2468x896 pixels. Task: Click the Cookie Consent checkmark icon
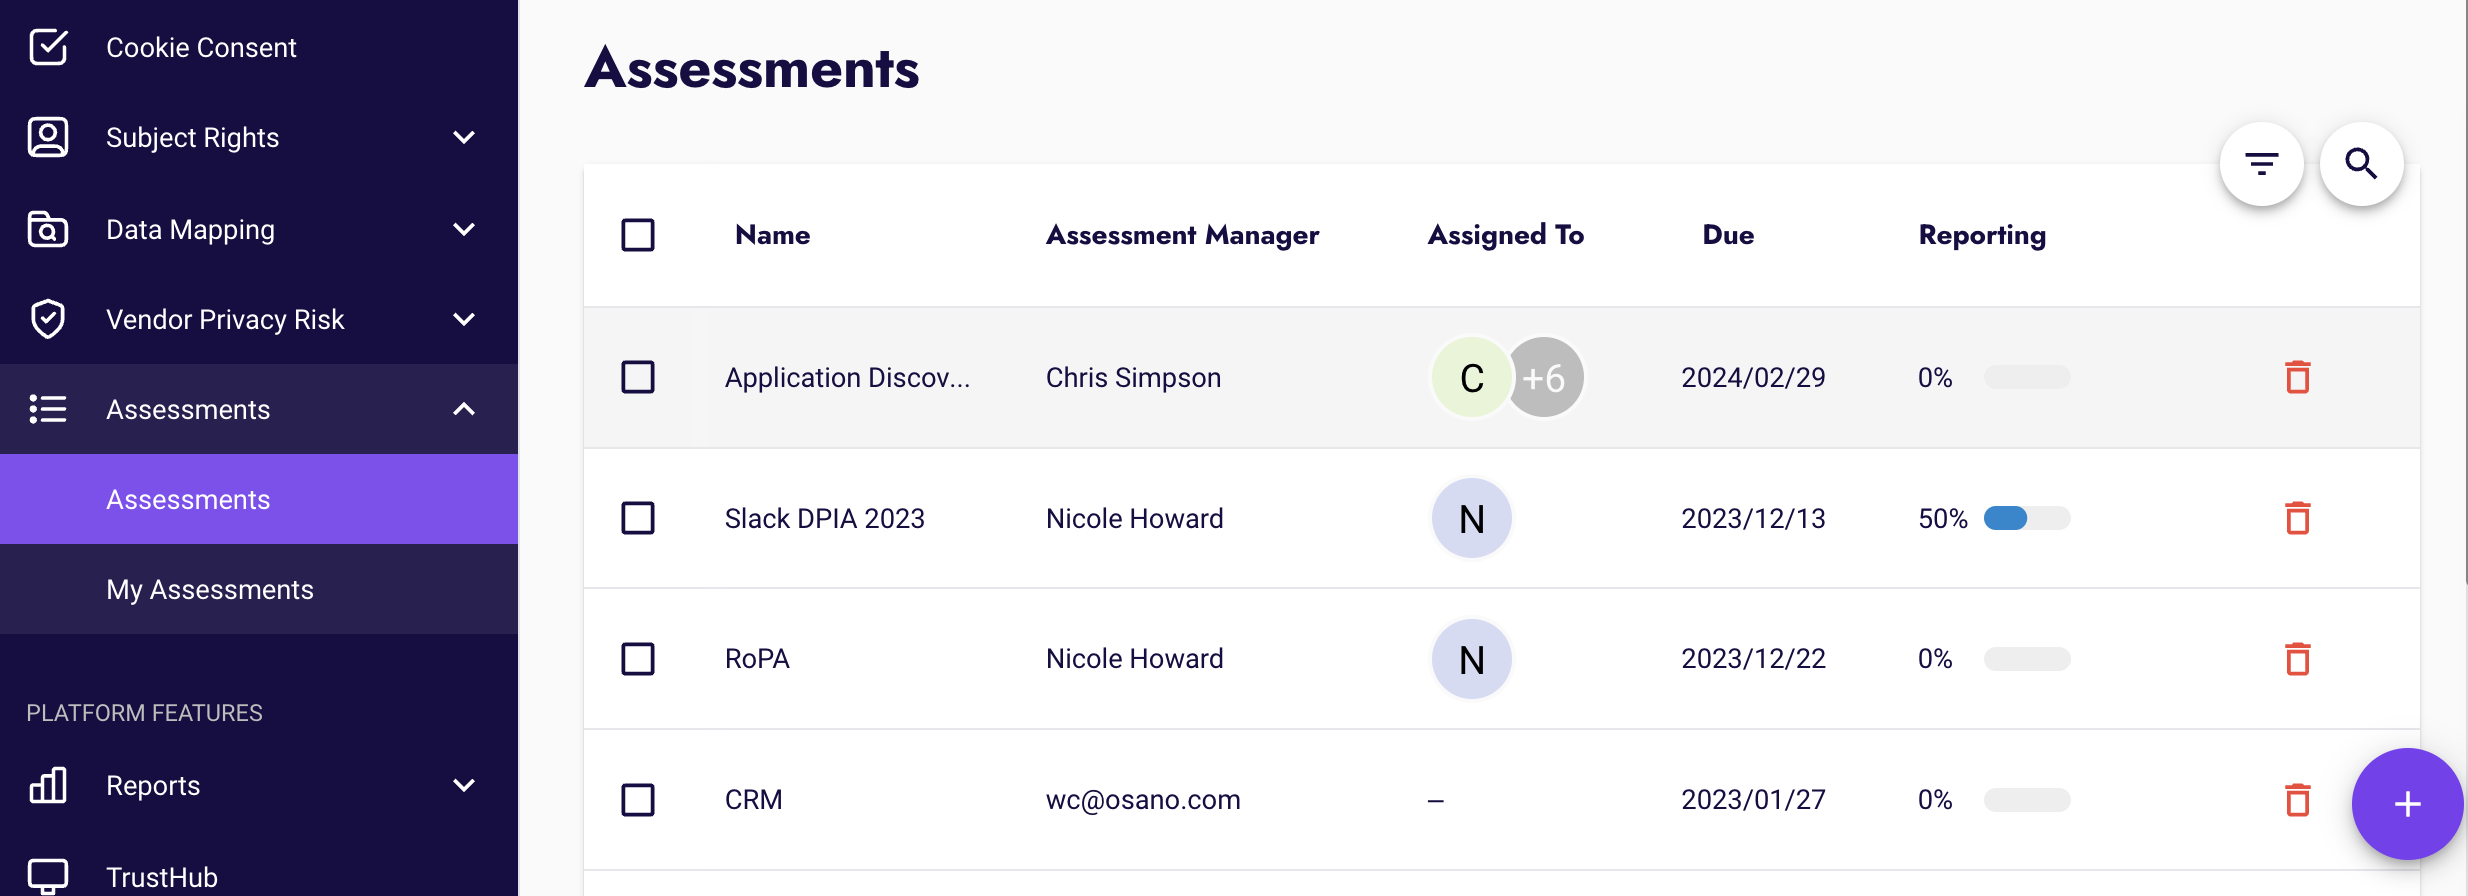tap(48, 47)
